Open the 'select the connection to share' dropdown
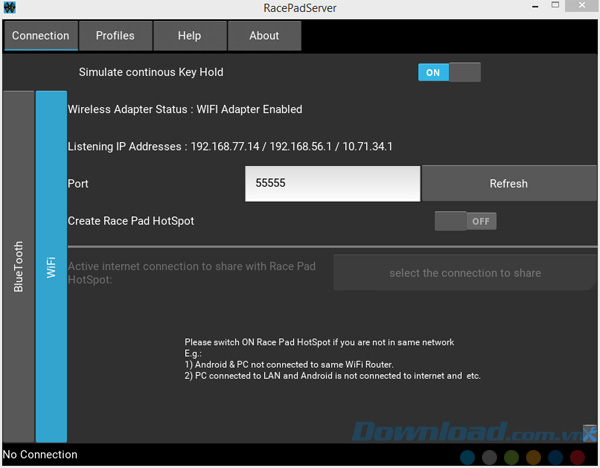This screenshot has height=468, width=600. (465, 273)
